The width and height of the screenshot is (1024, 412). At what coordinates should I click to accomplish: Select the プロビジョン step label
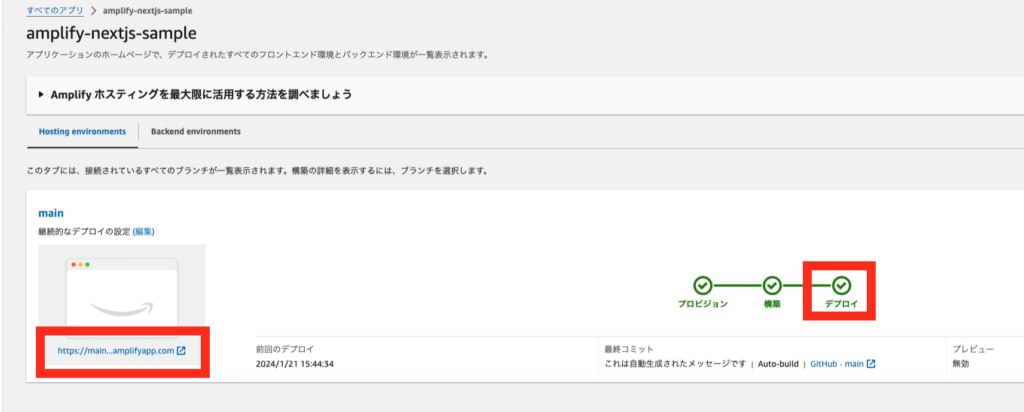(702, 303)
